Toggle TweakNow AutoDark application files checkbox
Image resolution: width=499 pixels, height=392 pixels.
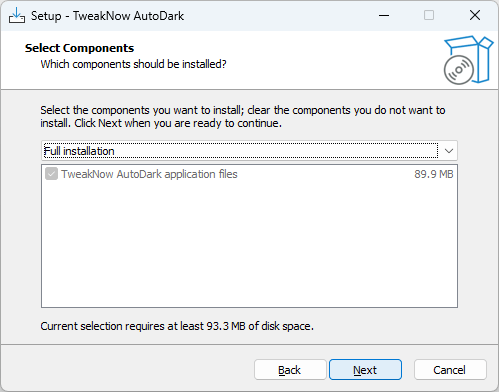point(51,174)
